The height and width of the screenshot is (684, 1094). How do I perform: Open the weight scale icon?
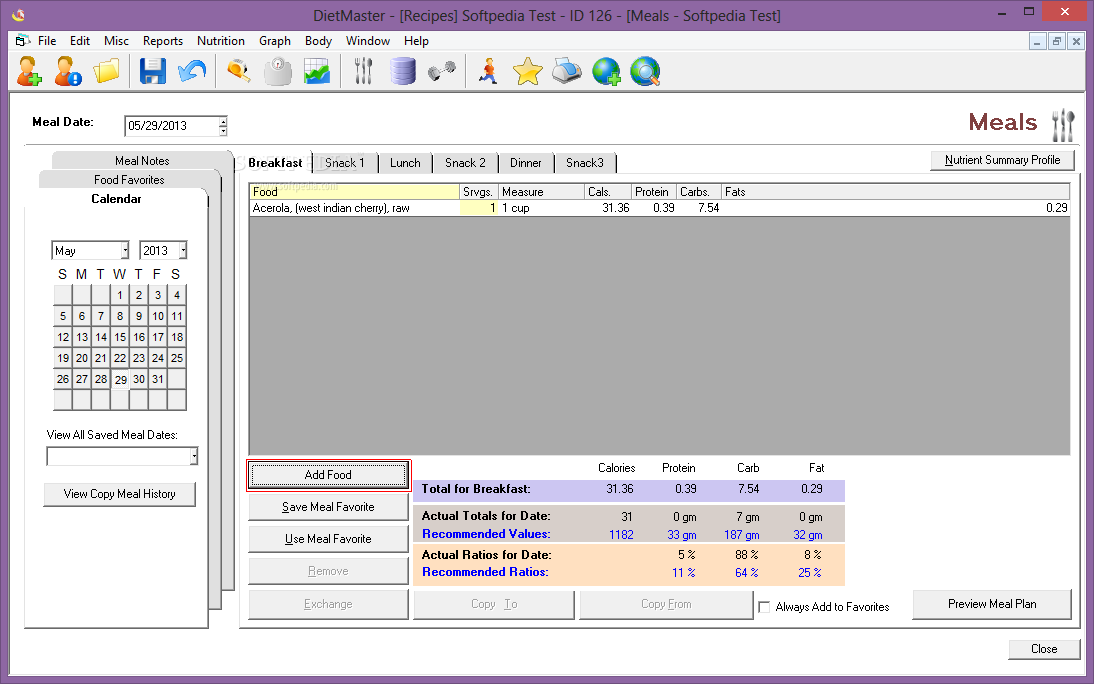coord(278,71)
